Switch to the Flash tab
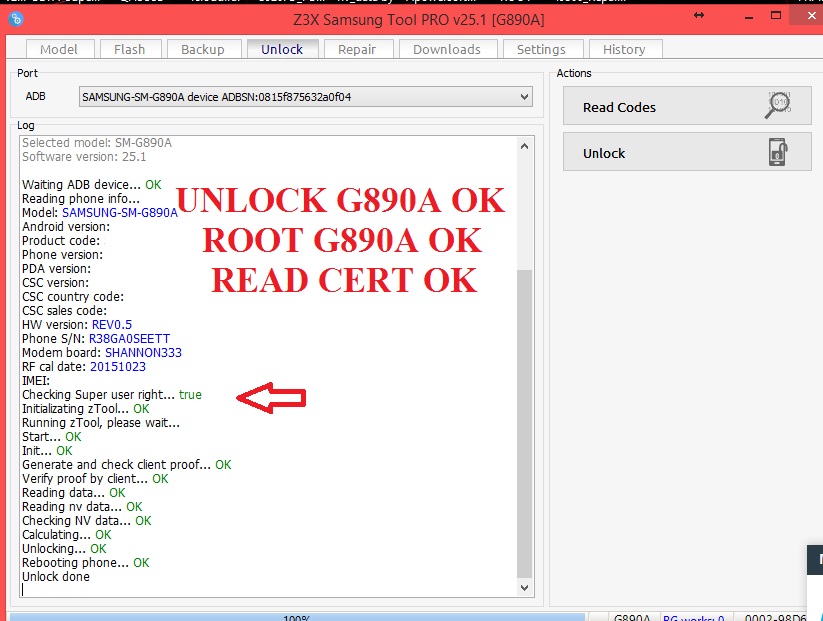 [130, 49]
